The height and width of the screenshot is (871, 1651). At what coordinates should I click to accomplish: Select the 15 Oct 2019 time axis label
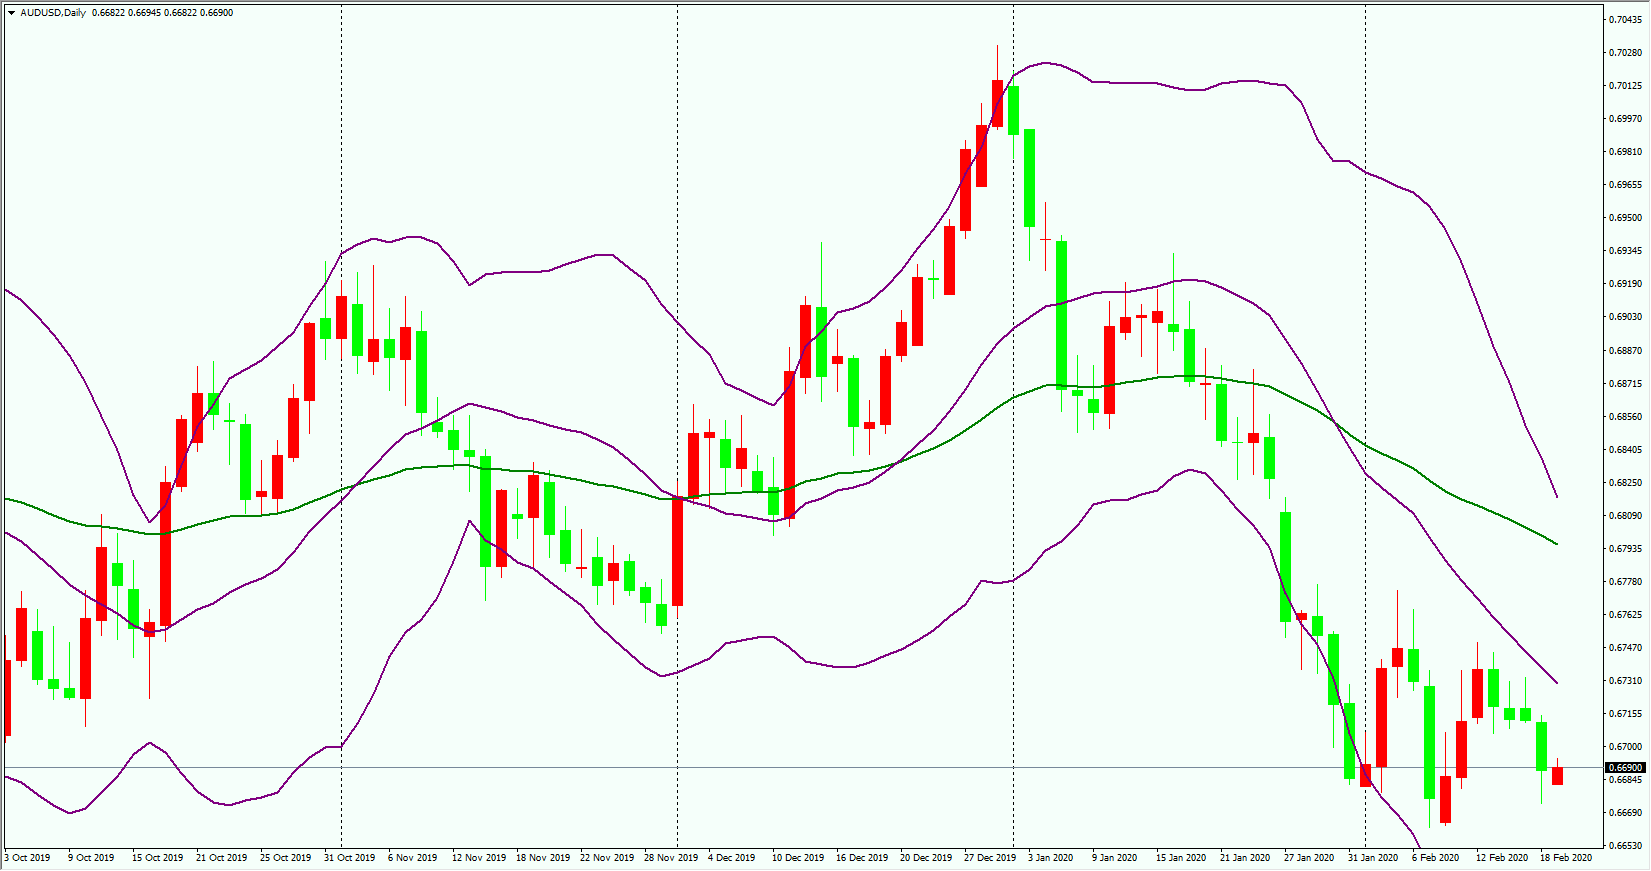point(157,857)
